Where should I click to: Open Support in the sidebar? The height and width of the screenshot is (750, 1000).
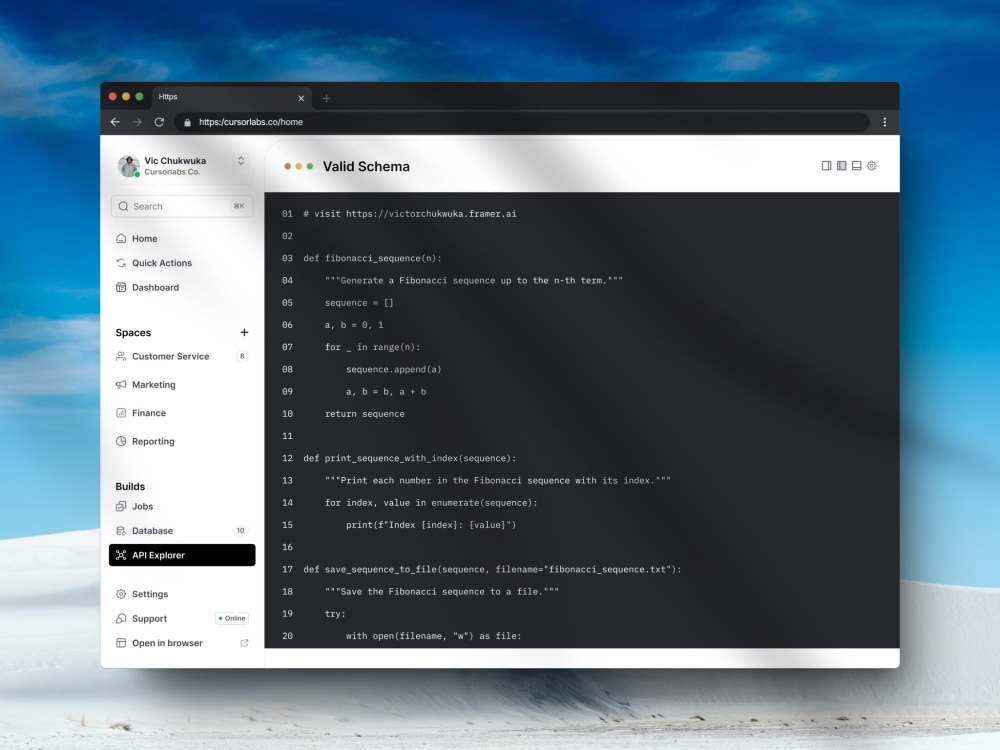tap(149, 619)
